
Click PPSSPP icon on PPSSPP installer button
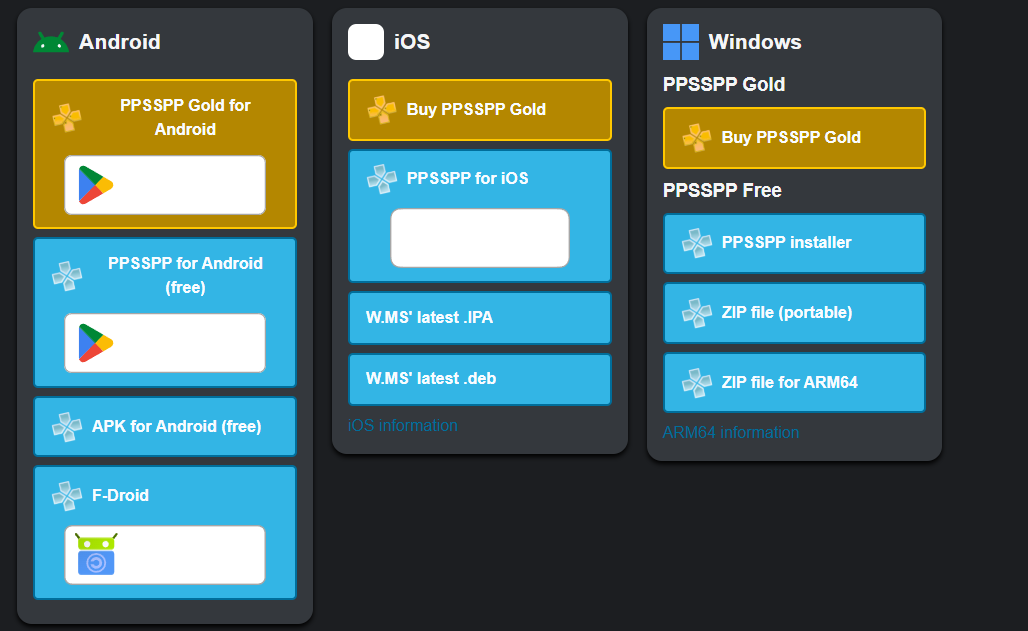tap(696, 243)
